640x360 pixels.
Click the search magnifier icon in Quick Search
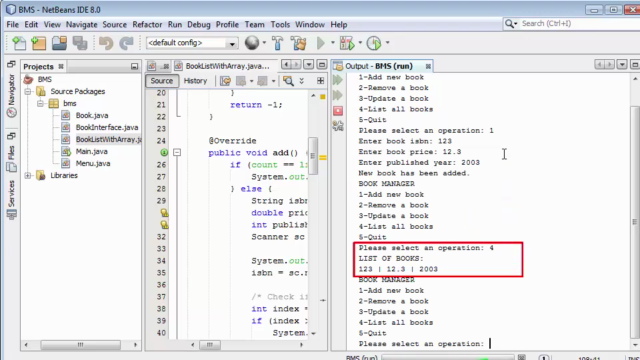tap(509, 24)
